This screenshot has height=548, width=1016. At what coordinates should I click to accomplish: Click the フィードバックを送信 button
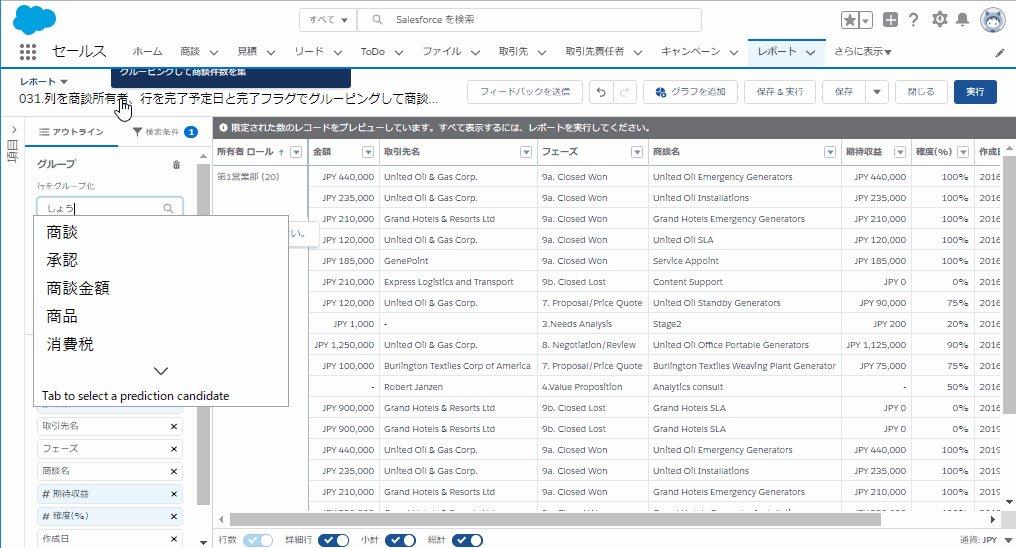coord(525,92)
